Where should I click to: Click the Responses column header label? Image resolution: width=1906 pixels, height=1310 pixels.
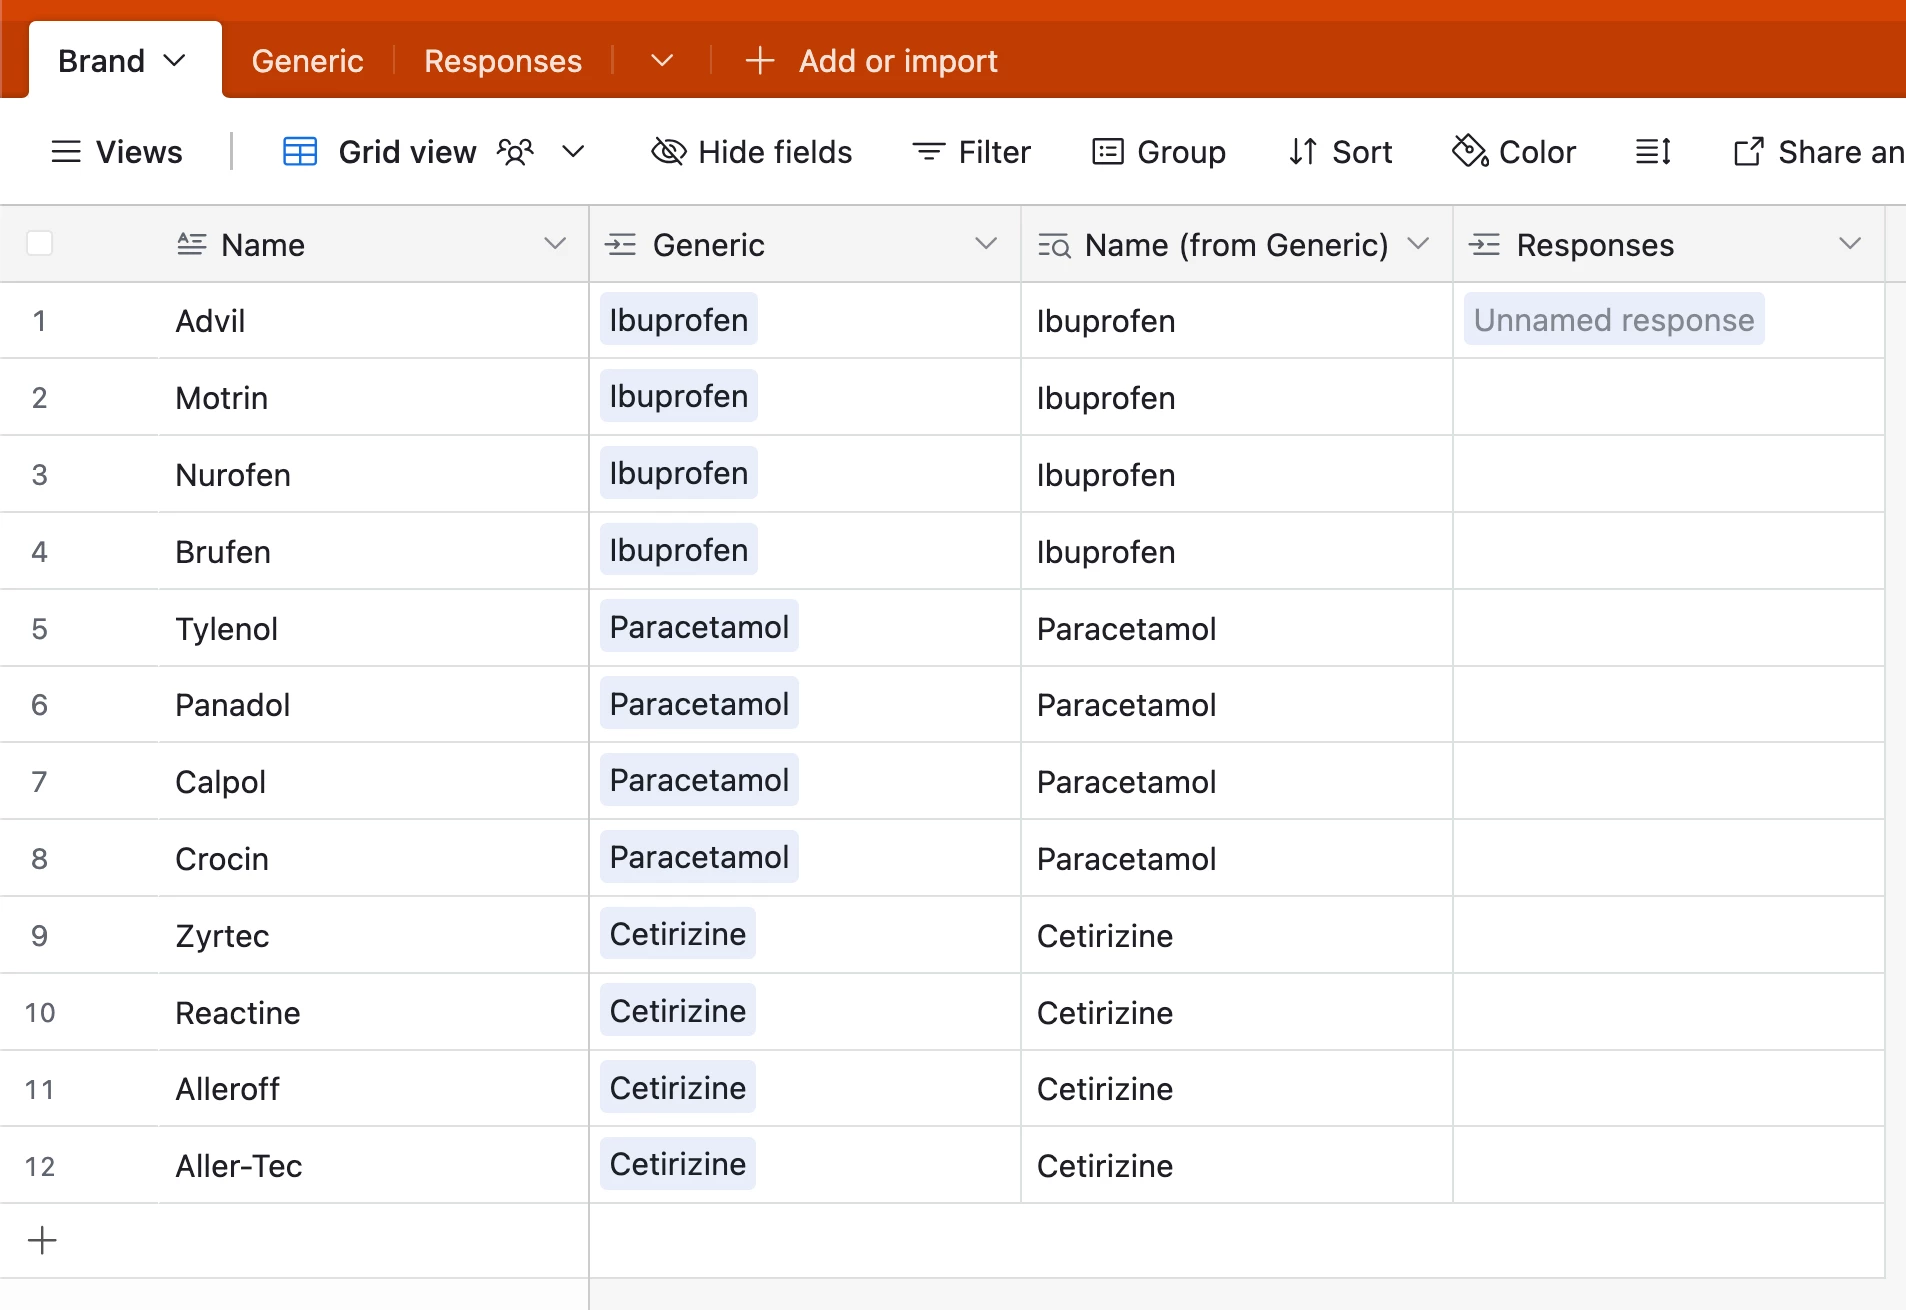(x=1595, y=245)
